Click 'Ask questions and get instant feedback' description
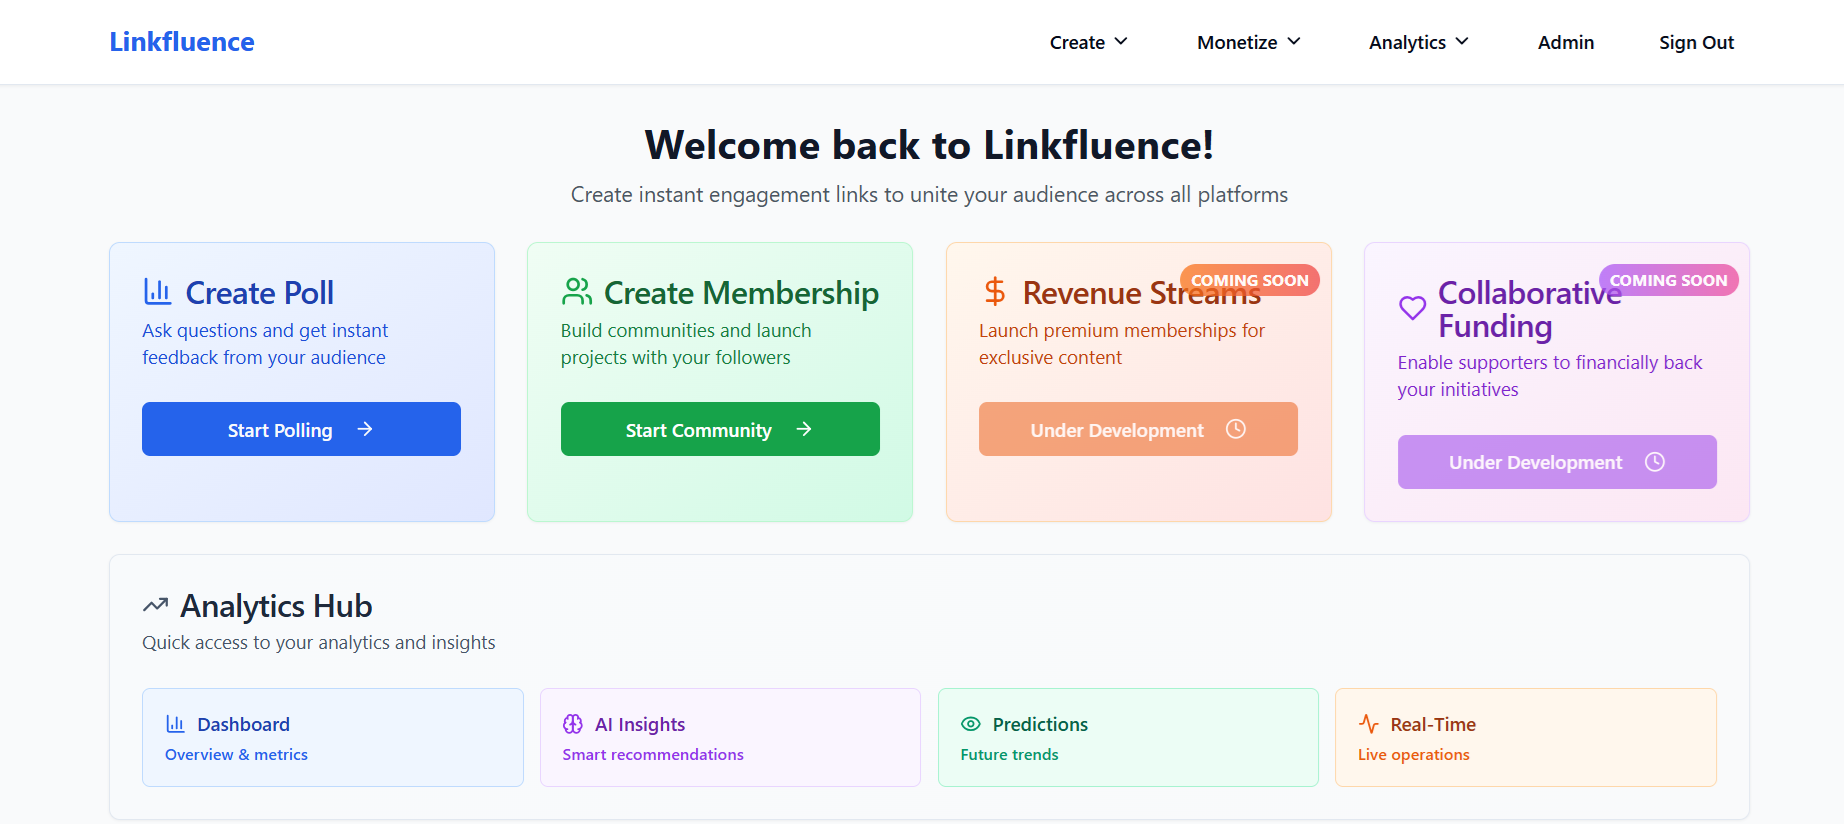The width and height of the screenshot is (1844, 824). point(265,344)
